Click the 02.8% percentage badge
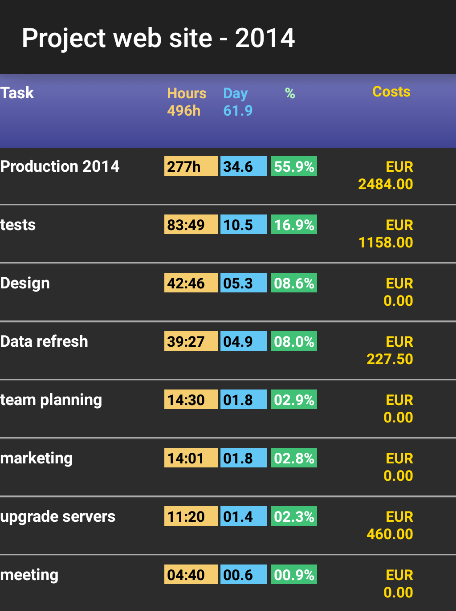This screenshot has height=611, width=456. click(x=294, y=458)
